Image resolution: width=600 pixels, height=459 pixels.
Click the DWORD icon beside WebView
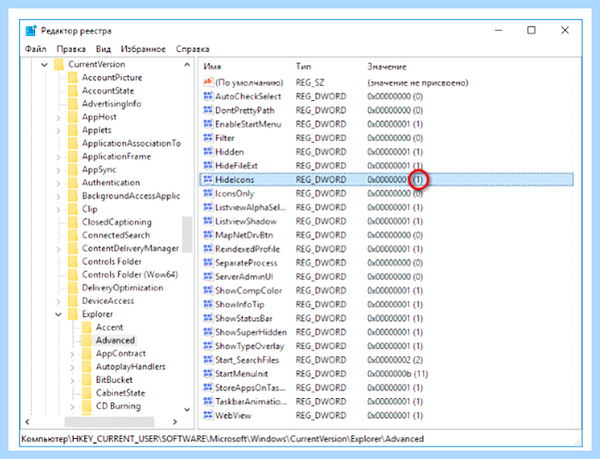point(208,415)
